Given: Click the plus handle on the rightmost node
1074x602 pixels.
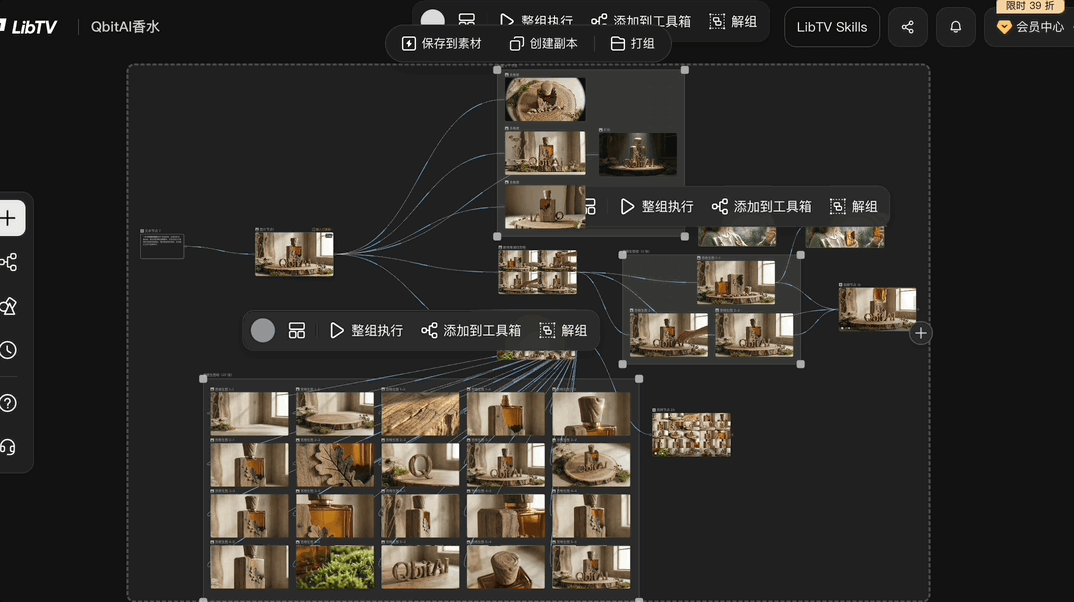Looking at the screenshot, I should coord(921,334).
